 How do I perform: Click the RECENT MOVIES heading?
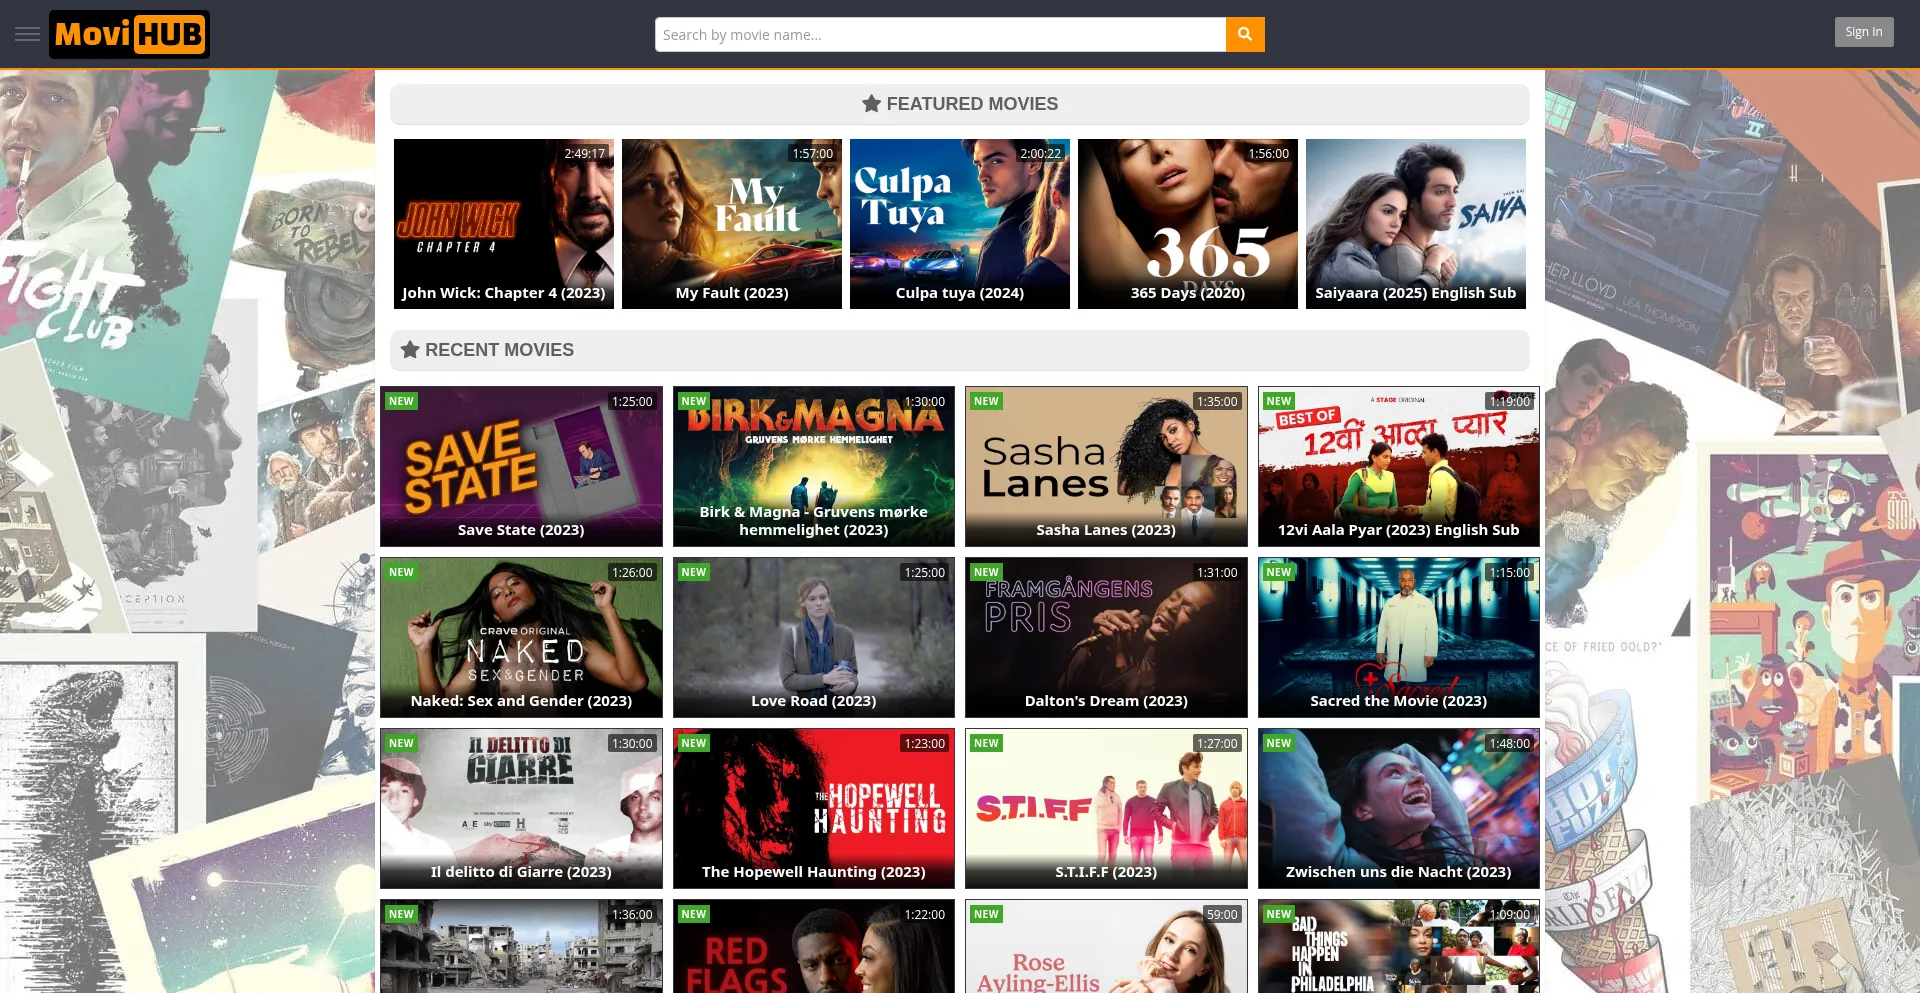coord(499,350)
